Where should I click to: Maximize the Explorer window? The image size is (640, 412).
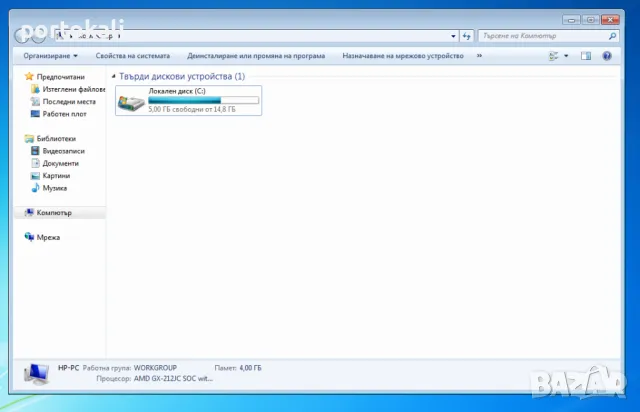590,20
